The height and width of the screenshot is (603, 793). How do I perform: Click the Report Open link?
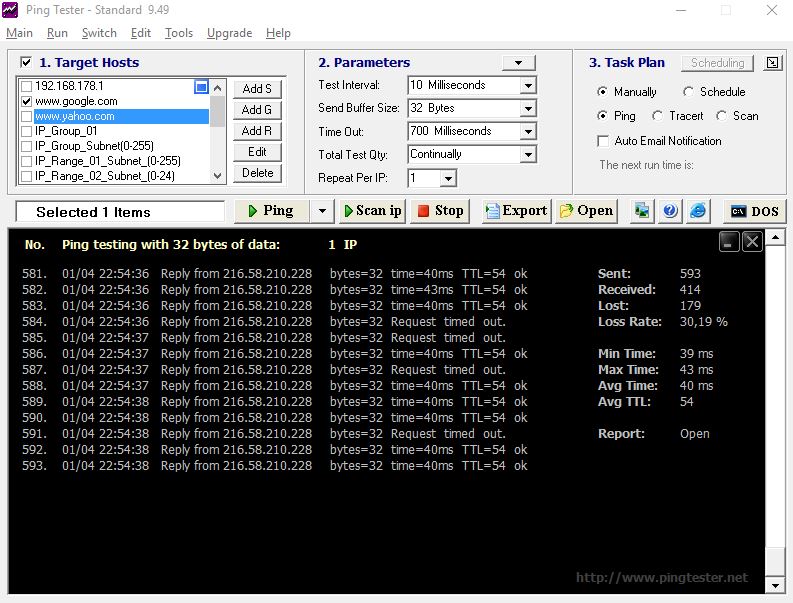694,434
